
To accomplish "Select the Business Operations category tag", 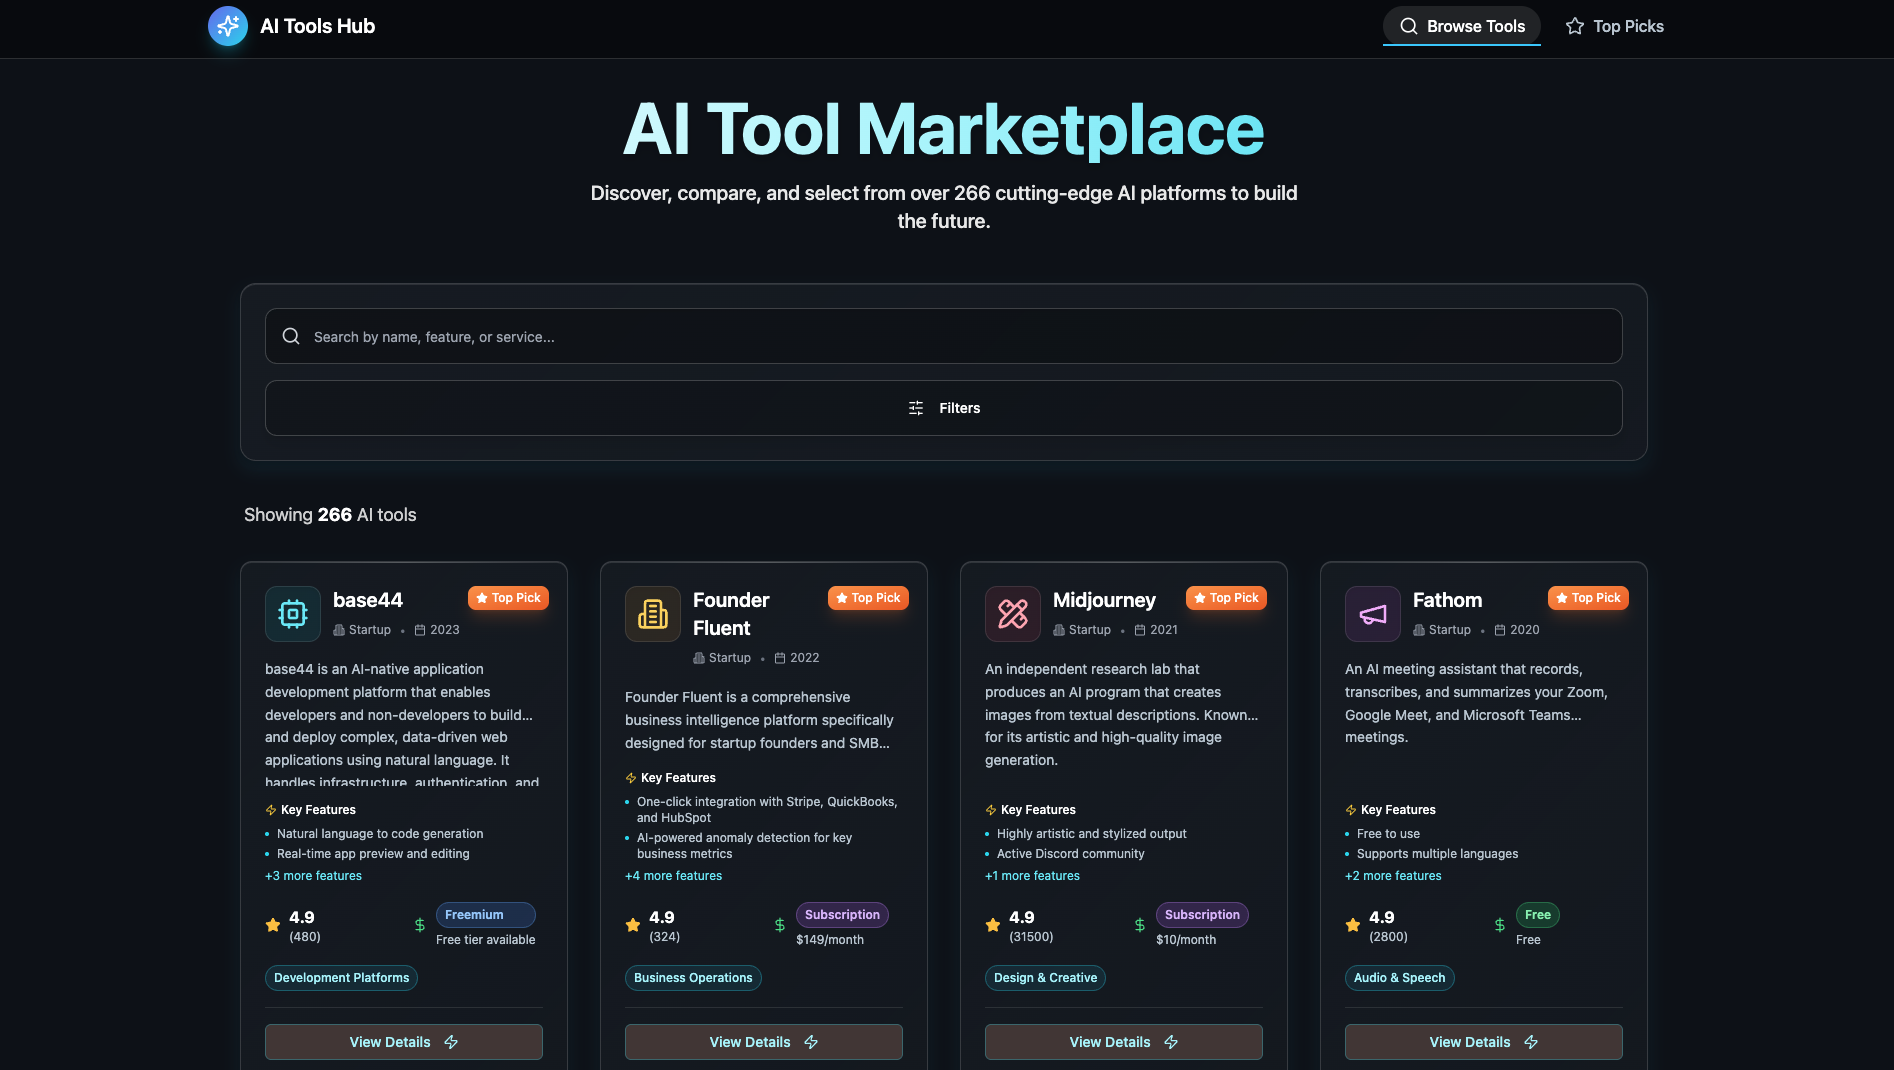I will (693, 978).
